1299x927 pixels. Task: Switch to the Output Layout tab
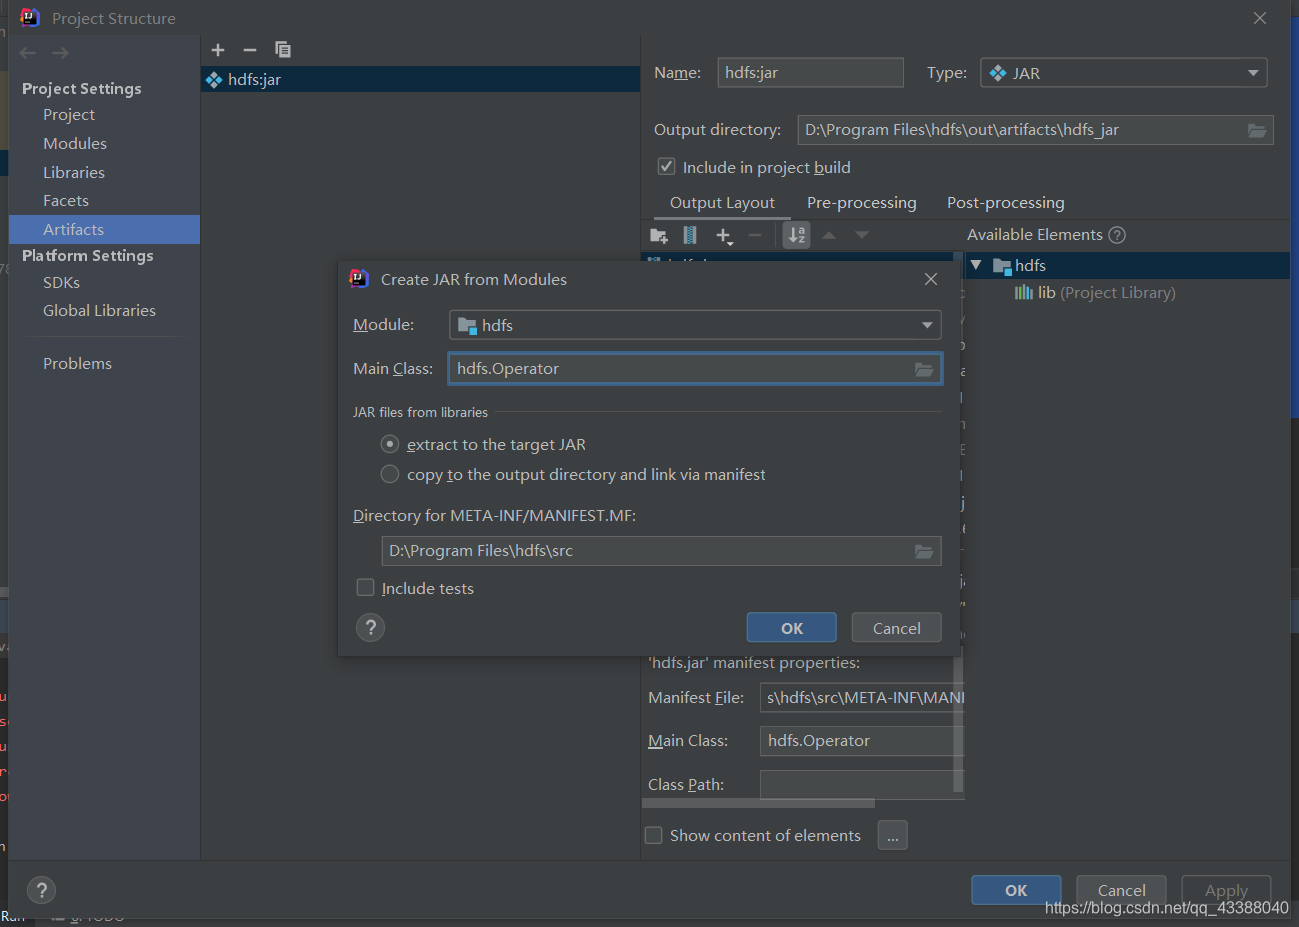[722, 203]
